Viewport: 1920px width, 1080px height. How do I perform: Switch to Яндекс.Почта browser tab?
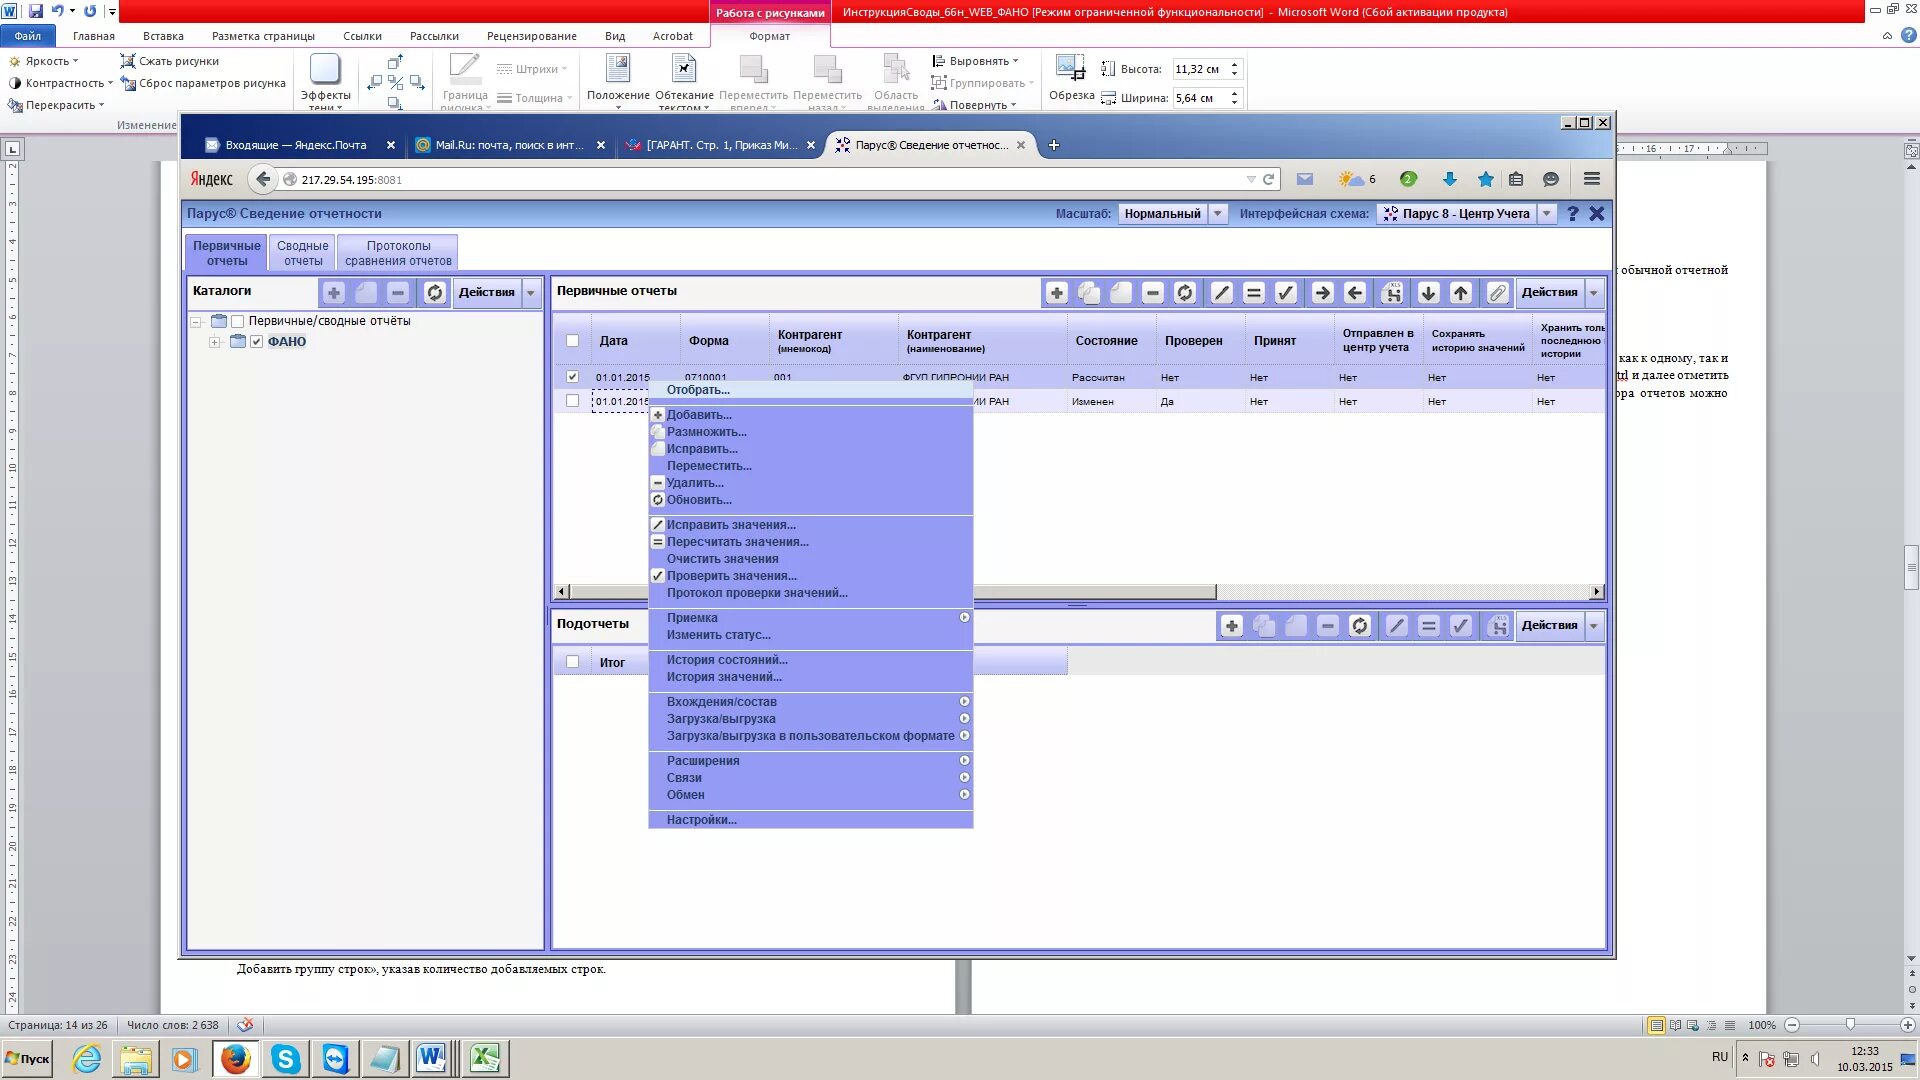(295, 145)
